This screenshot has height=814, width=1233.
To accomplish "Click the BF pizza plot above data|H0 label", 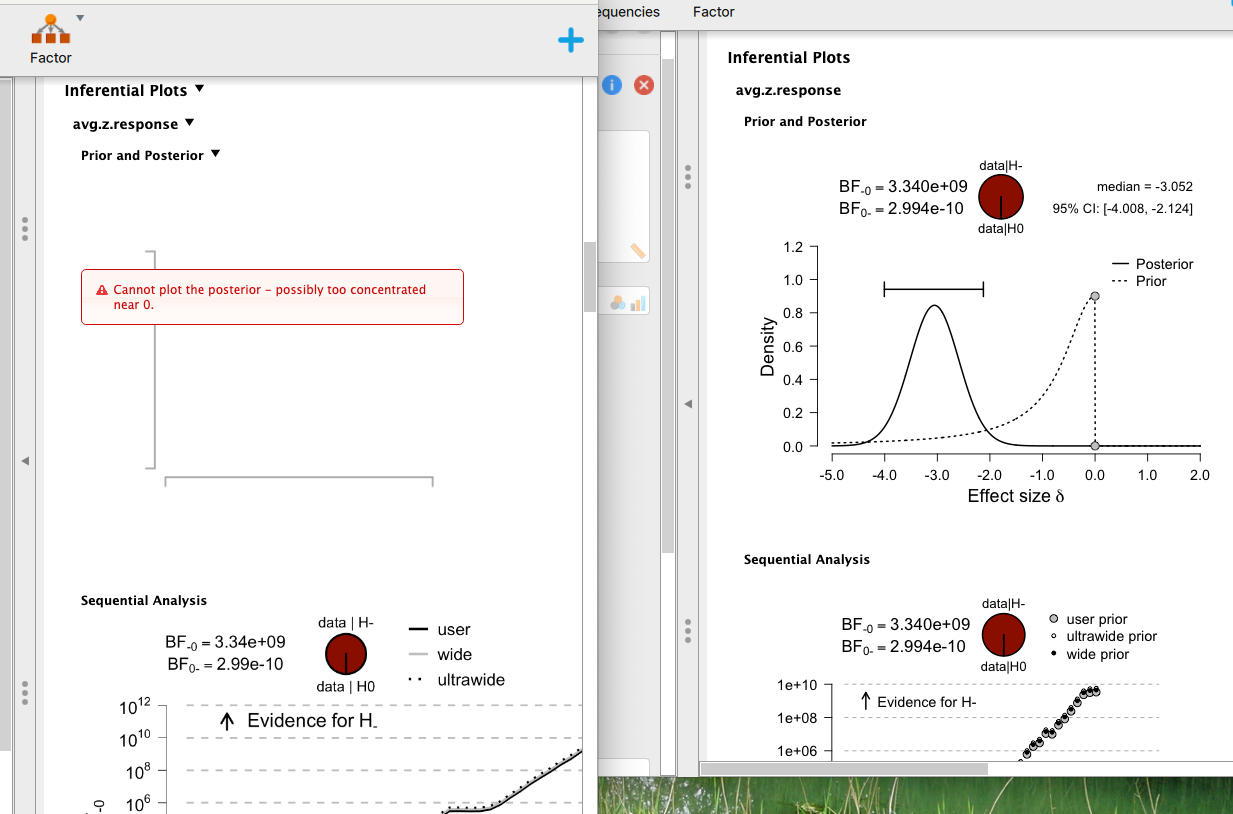I will click(1001, 196).
